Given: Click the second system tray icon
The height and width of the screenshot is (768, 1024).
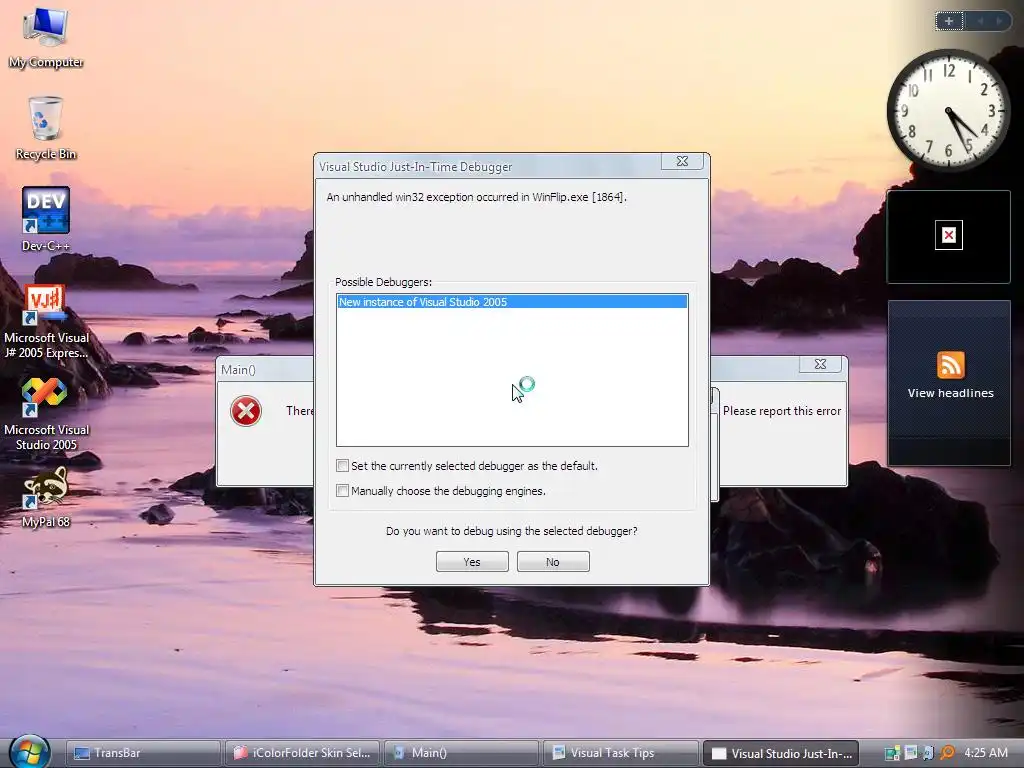Looking at the screenshot, I should tap(910, 753).
